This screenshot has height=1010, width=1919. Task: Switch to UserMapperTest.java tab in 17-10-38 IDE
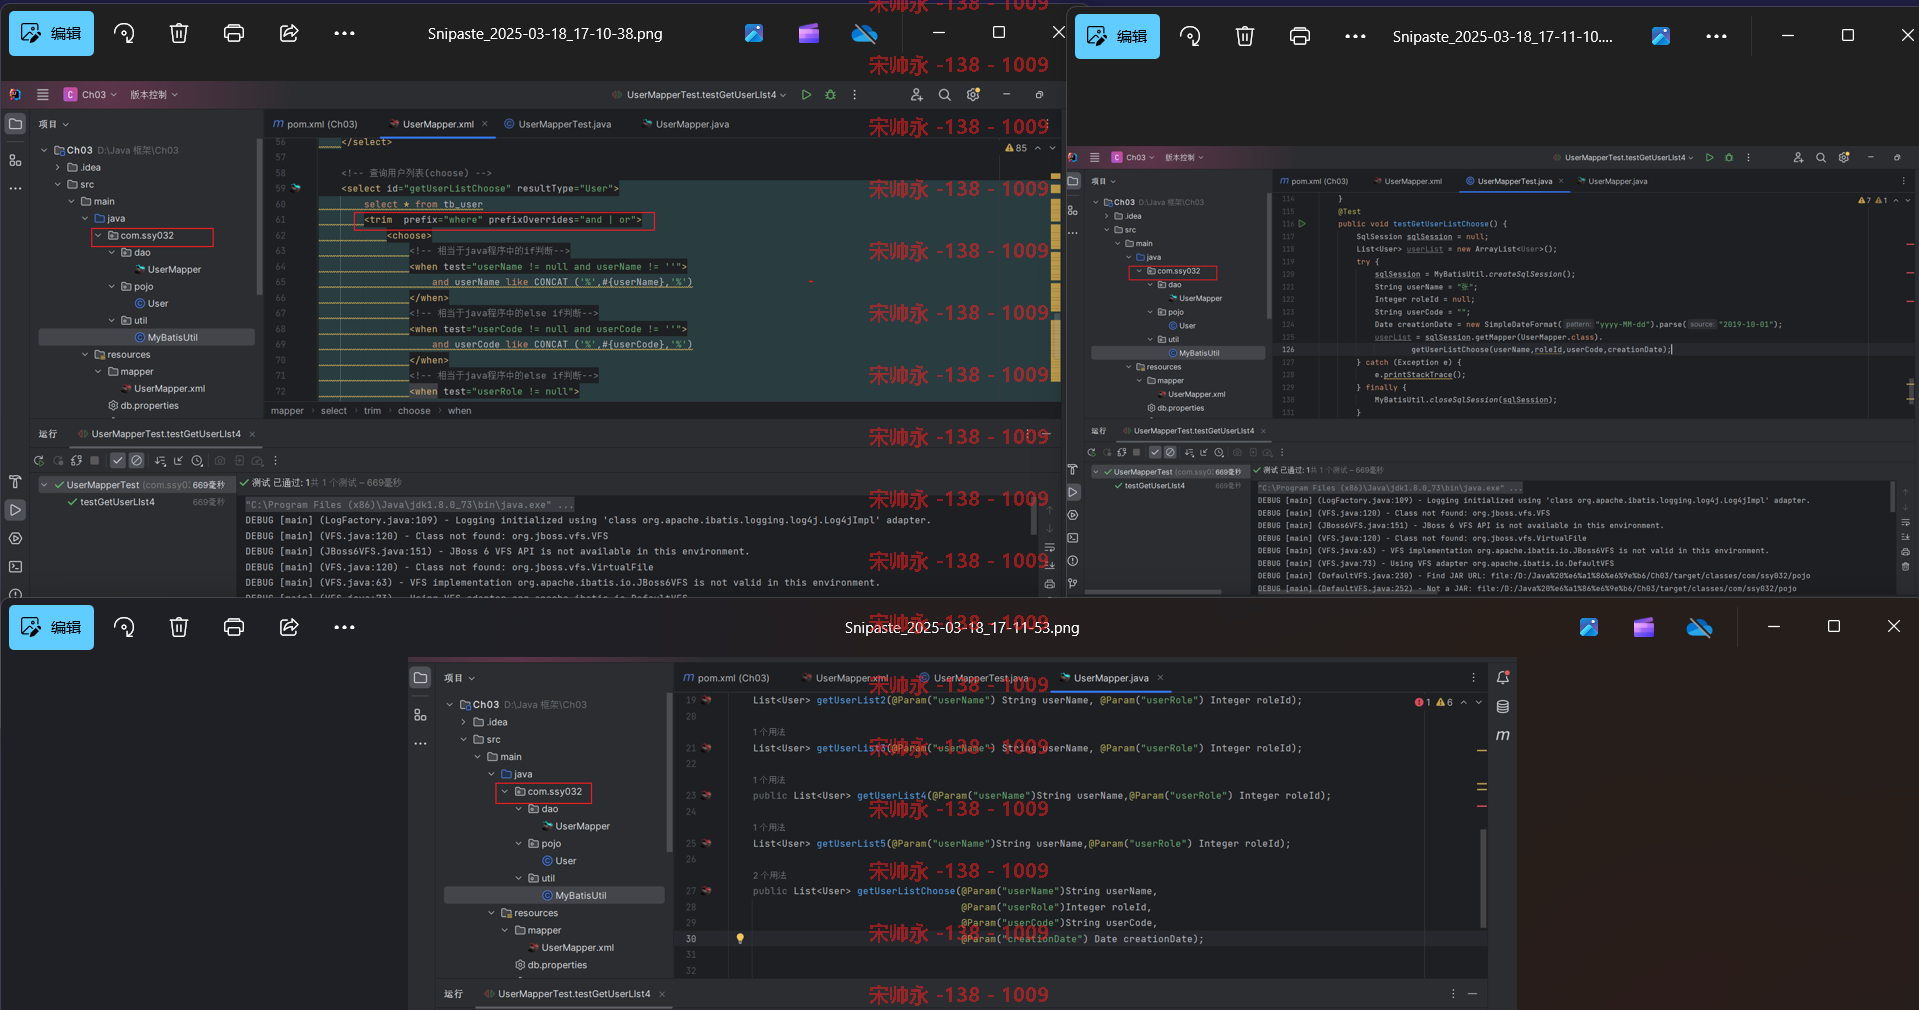pyautogui.click(x=557, y=125)
